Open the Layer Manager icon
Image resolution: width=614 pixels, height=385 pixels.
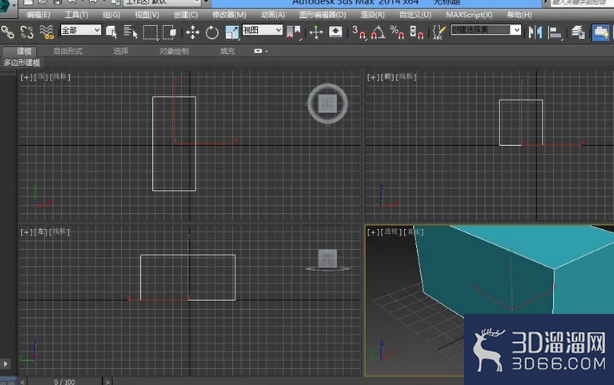pos(578,32)
